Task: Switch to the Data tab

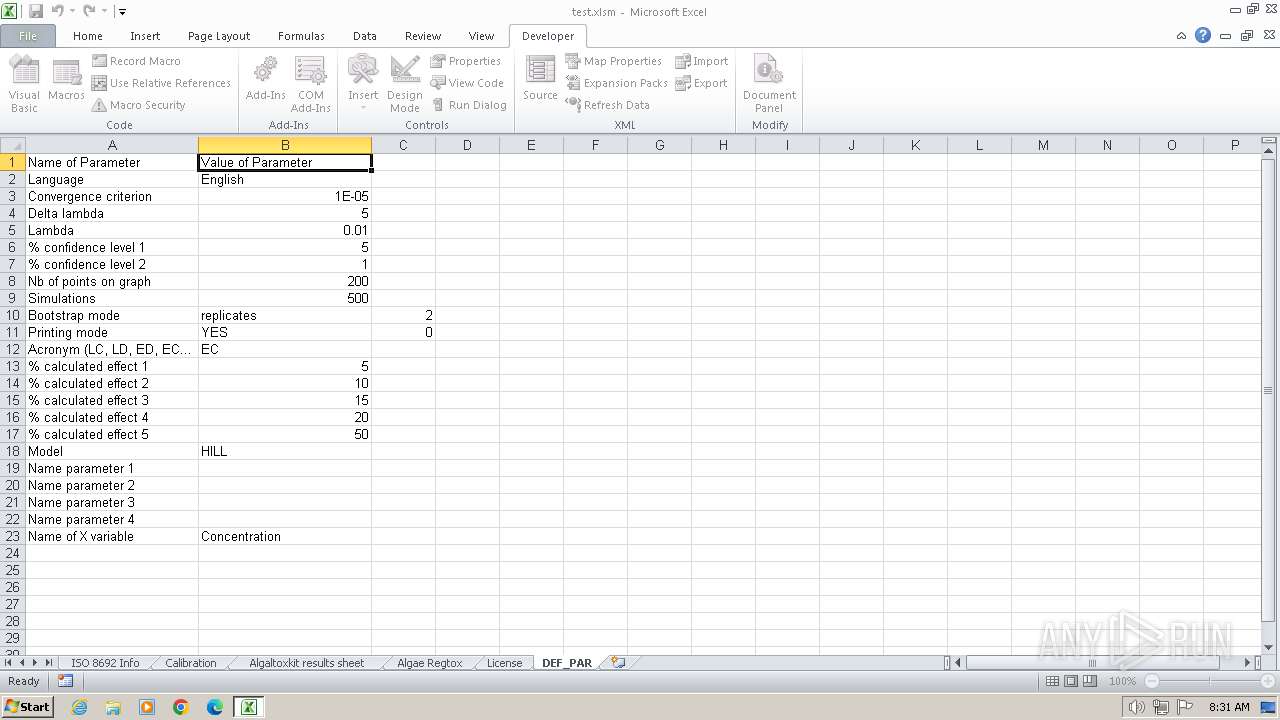Action: [x=365, y=36]
